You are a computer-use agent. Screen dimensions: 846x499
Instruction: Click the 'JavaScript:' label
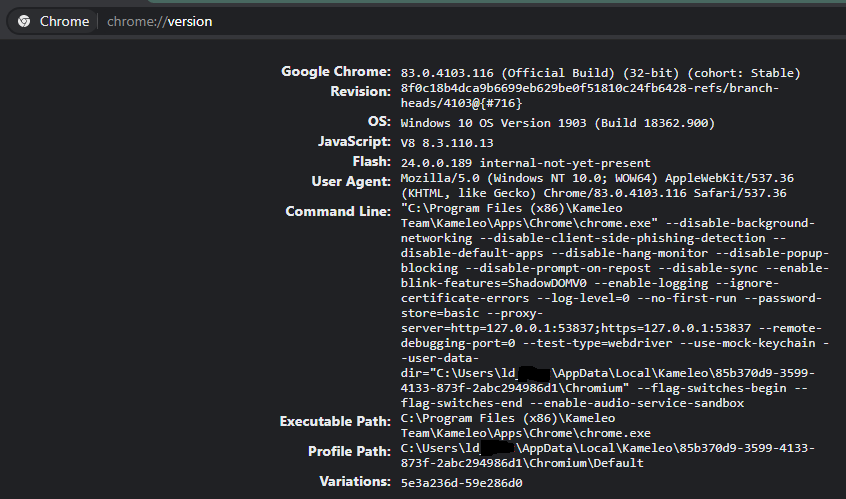click(354, 142)
